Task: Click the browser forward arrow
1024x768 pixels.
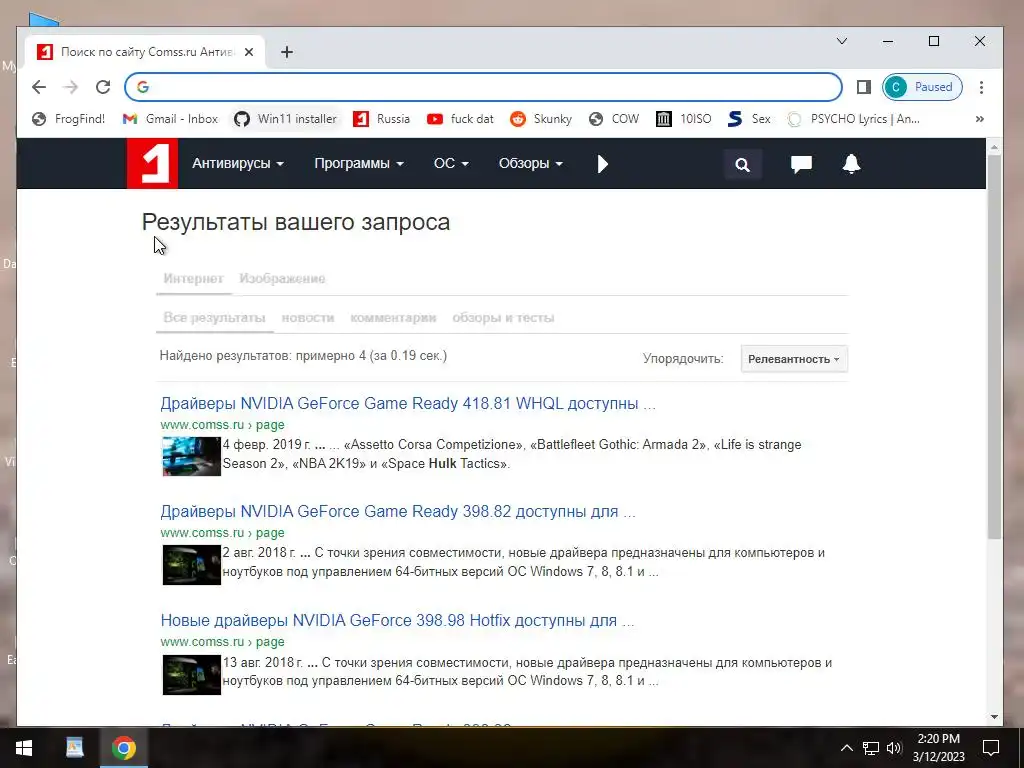Action: coord(71,87)
